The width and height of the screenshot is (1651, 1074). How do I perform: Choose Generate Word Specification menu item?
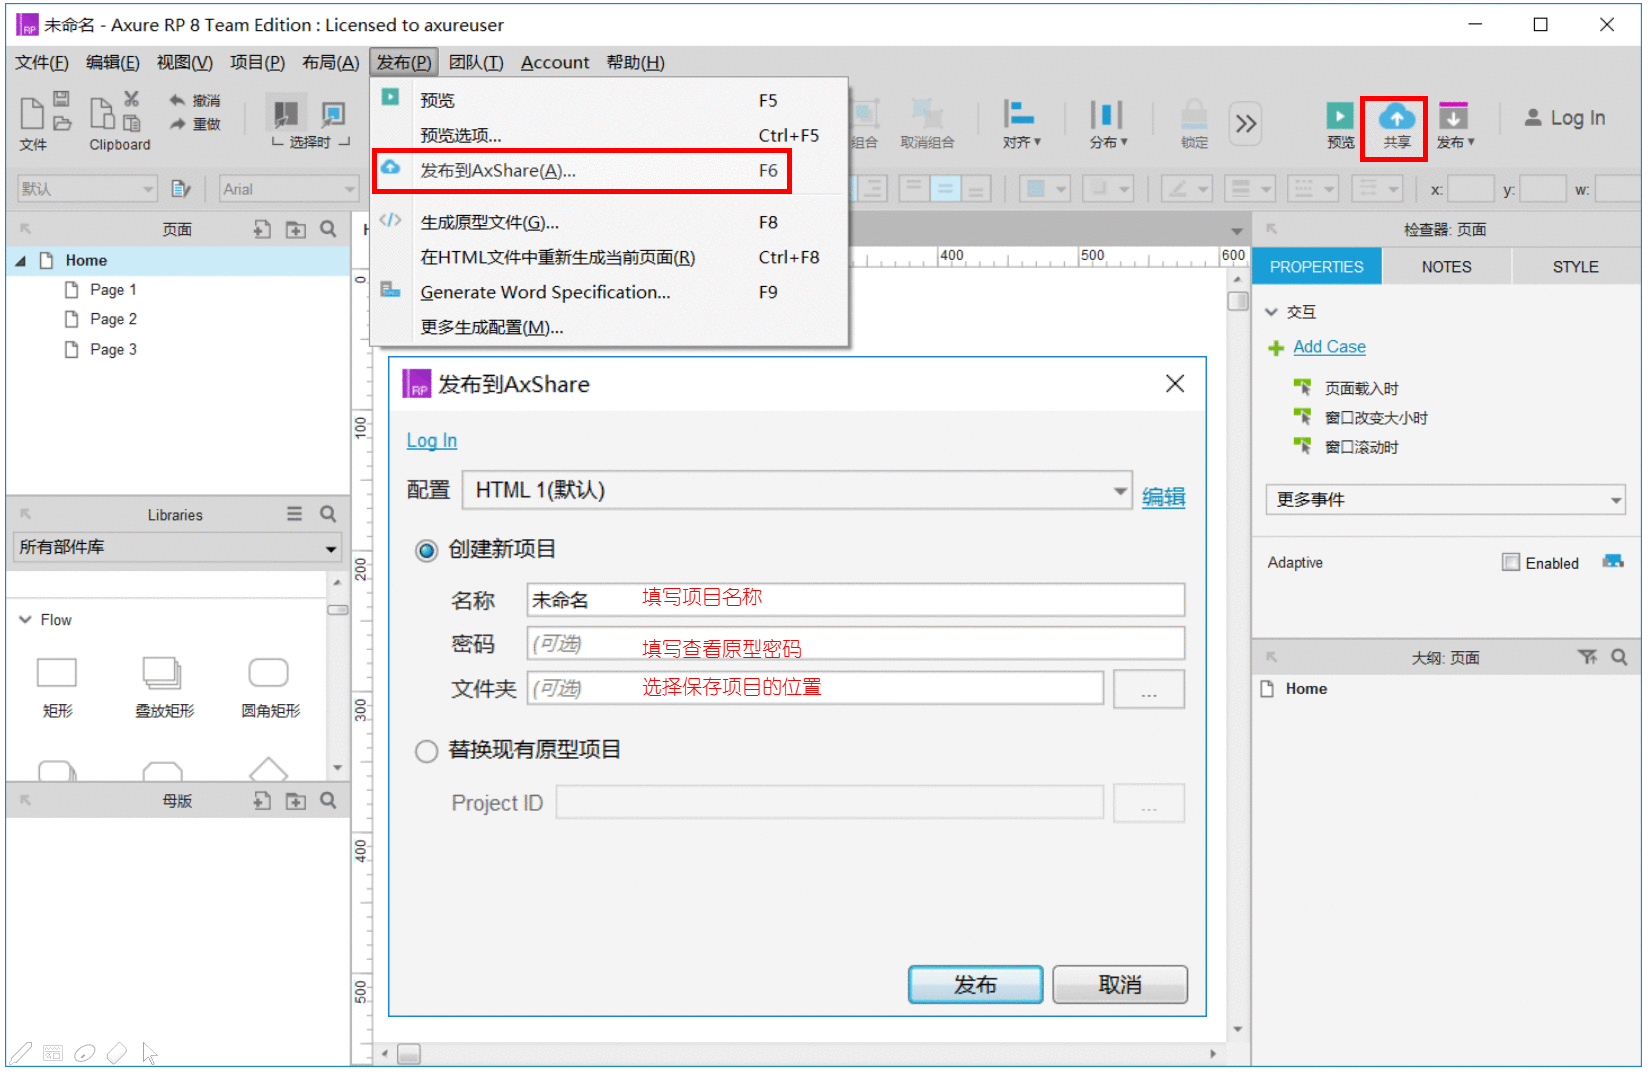tap(609, 292)
